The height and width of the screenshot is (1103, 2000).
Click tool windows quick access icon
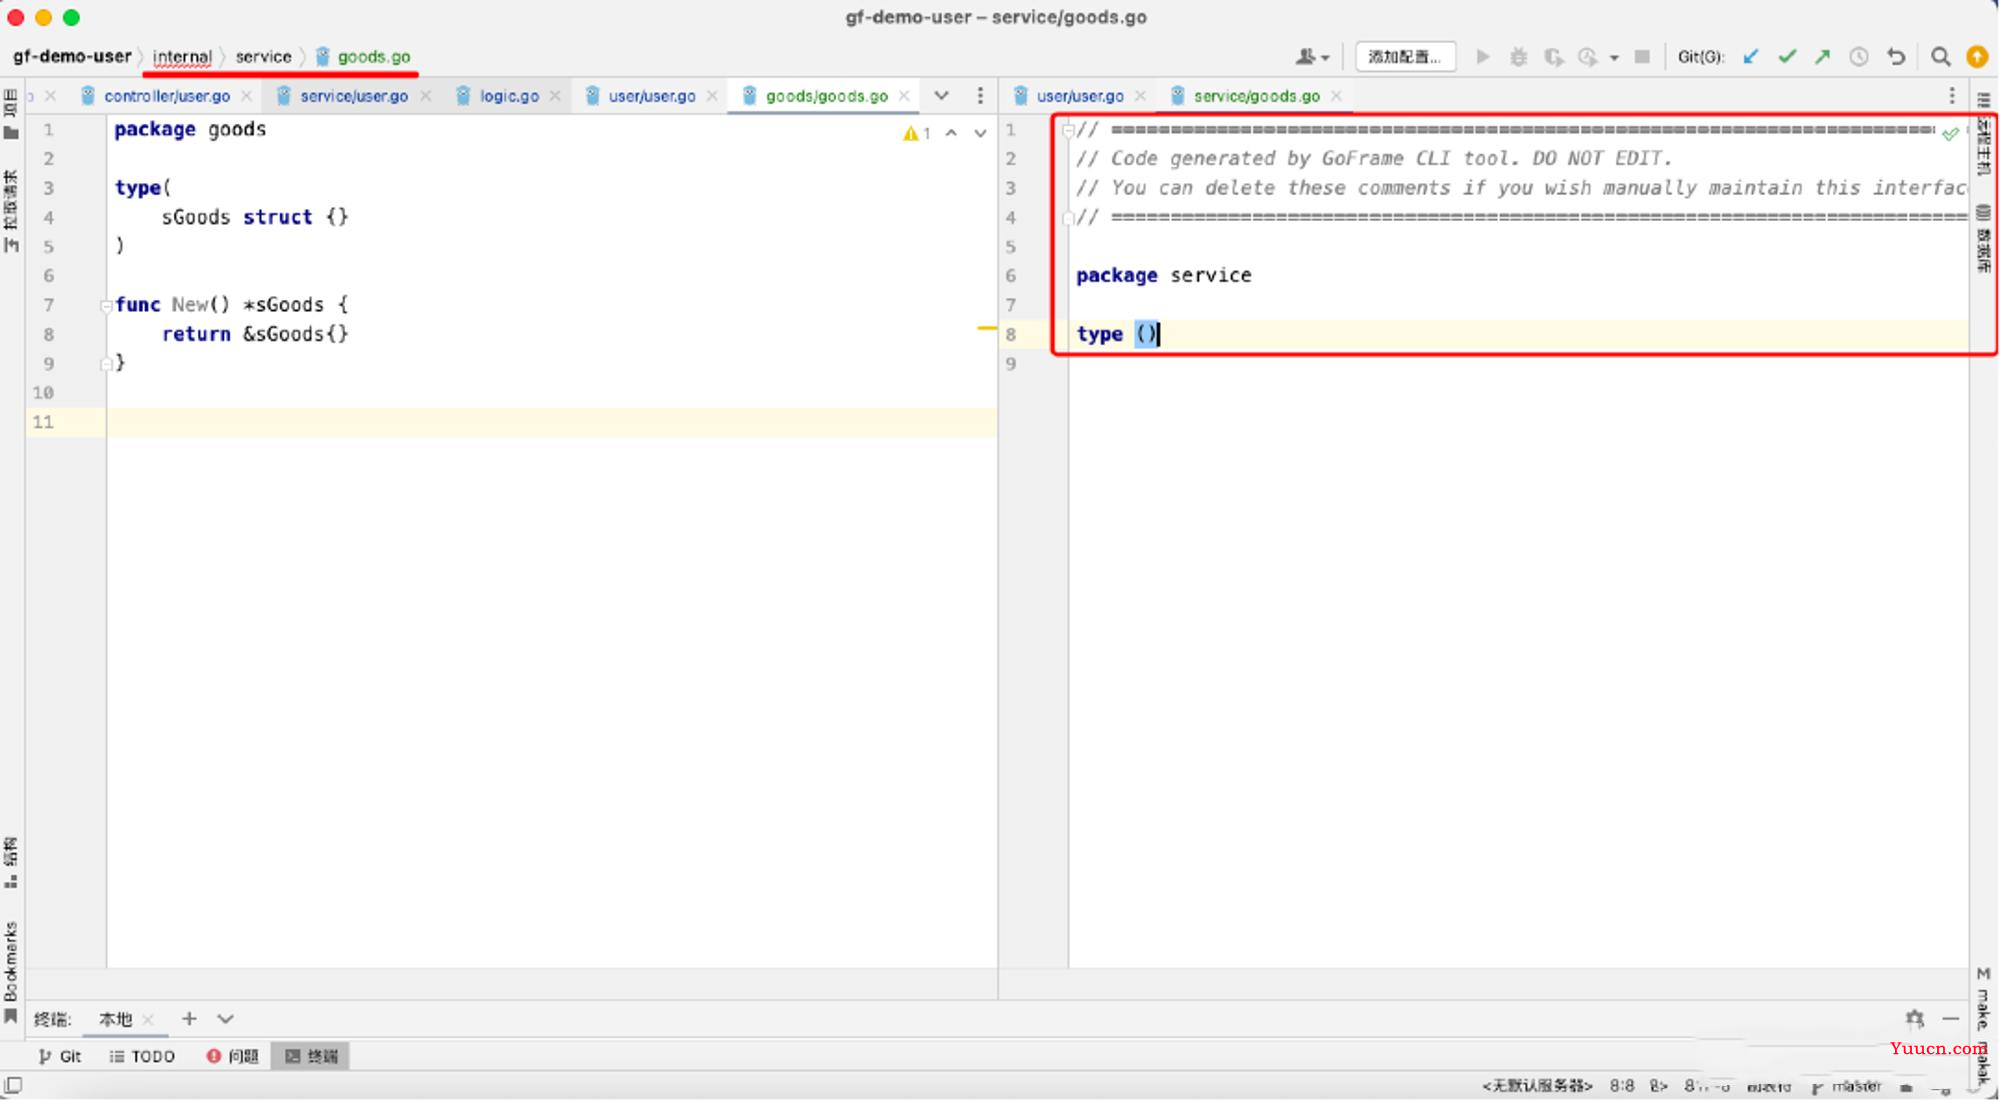(x=13, y=1086)
